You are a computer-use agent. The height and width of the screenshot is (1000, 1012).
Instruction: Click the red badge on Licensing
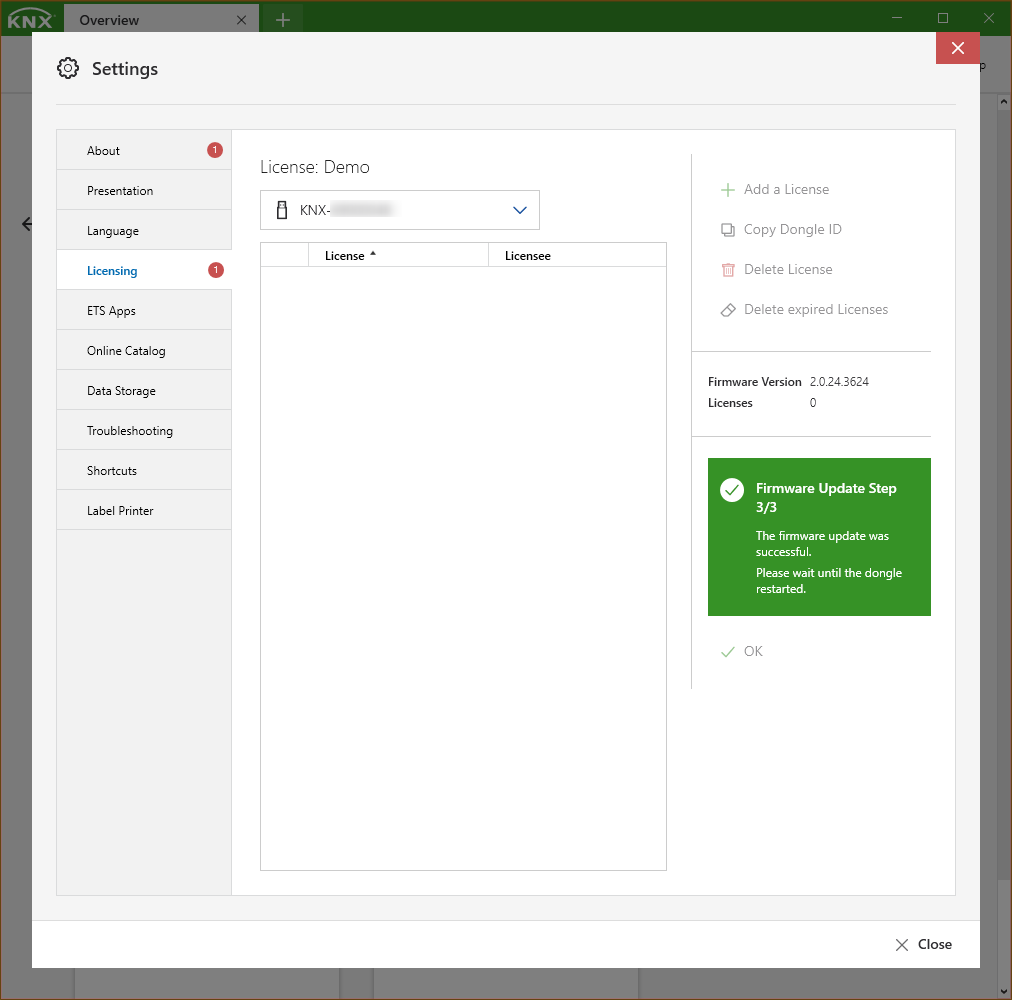click(x=216, y=270)
